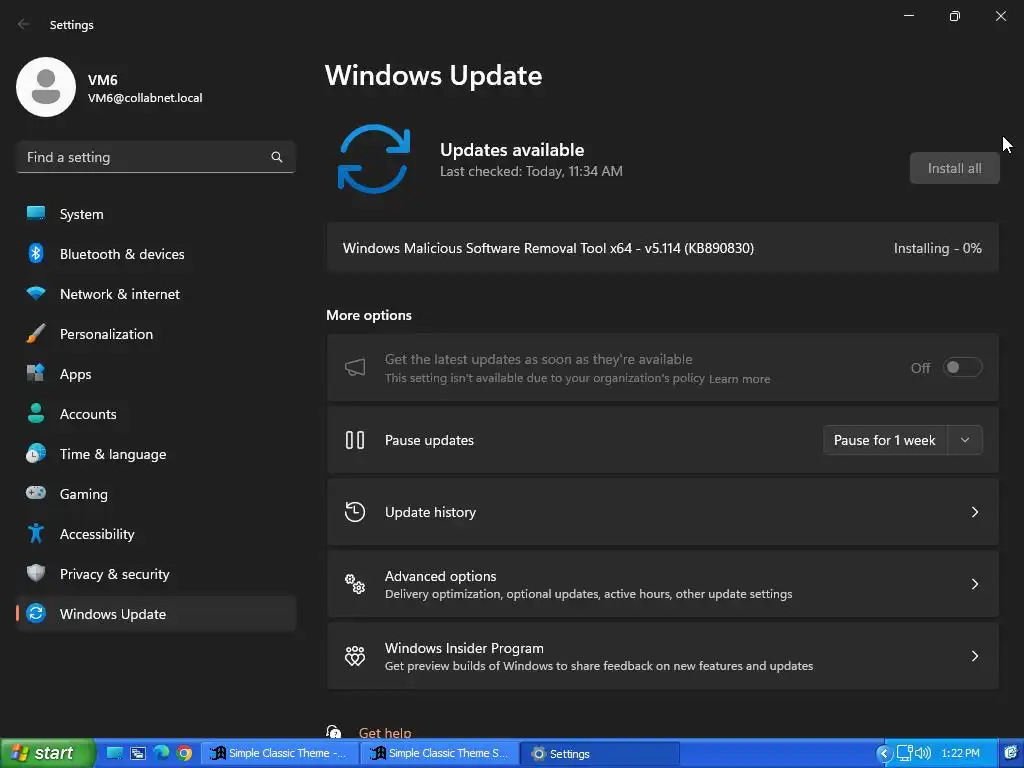Select Personalization category

click(155, 334)
